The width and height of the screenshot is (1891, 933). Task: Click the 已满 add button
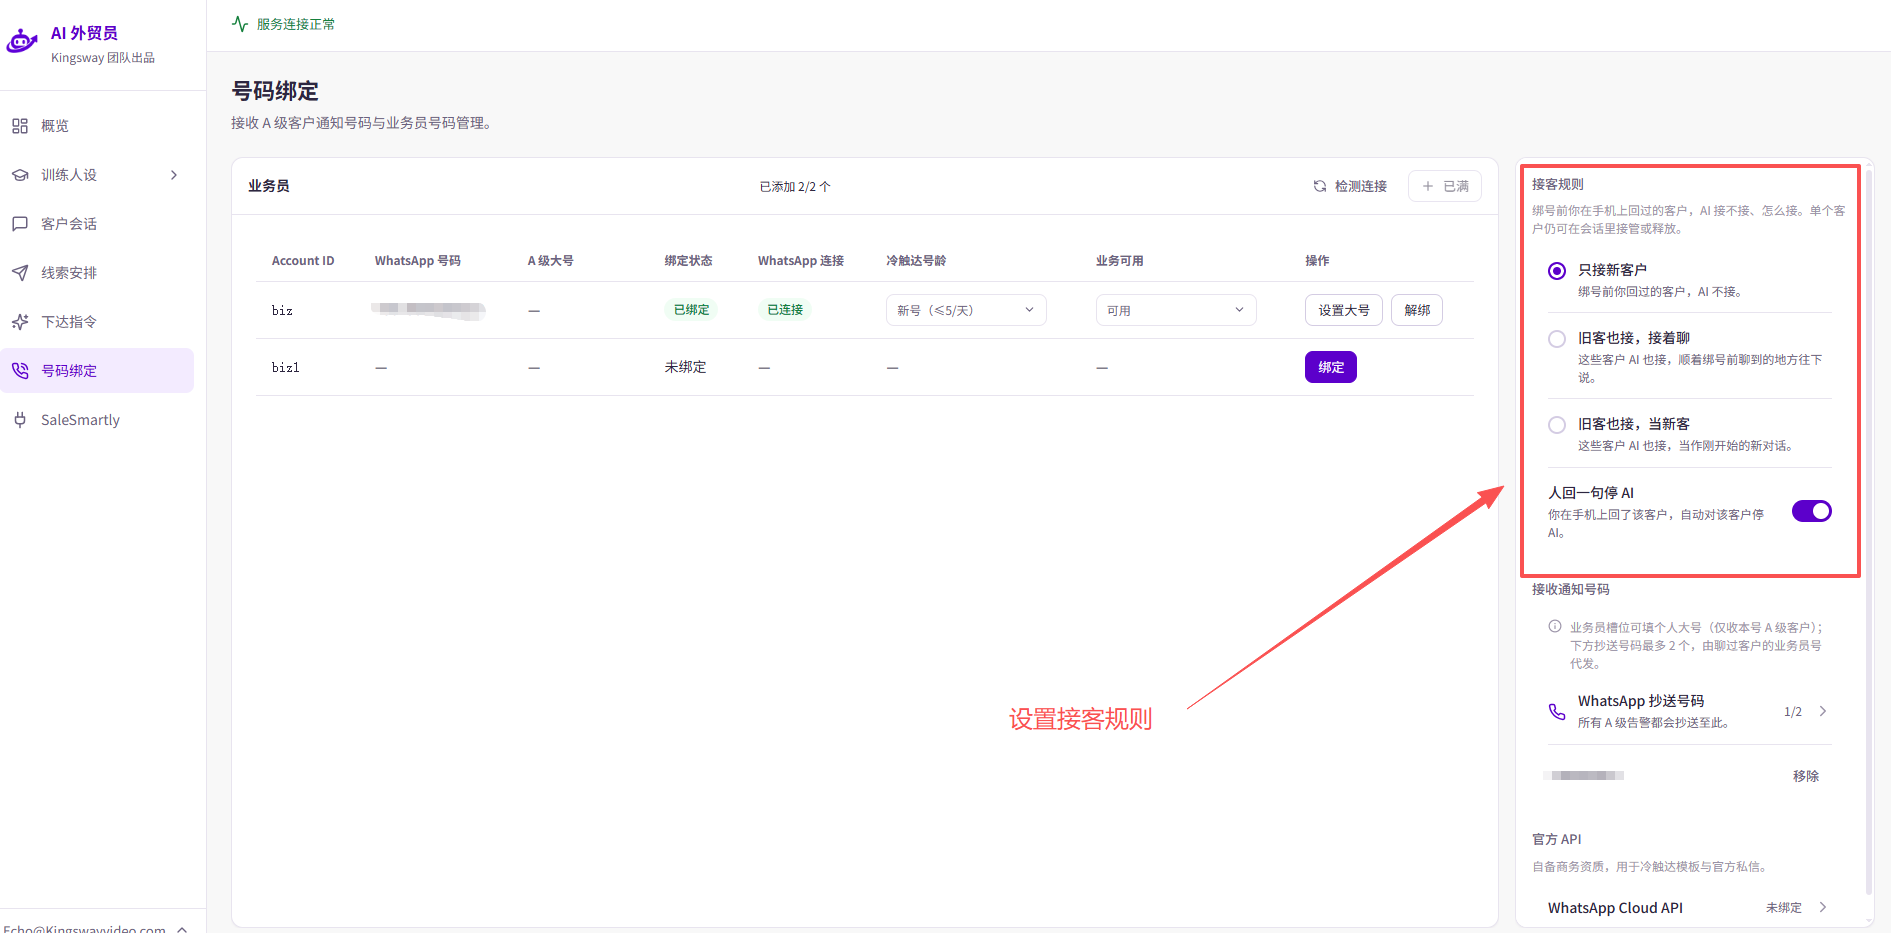click(x=1445, y=186)
